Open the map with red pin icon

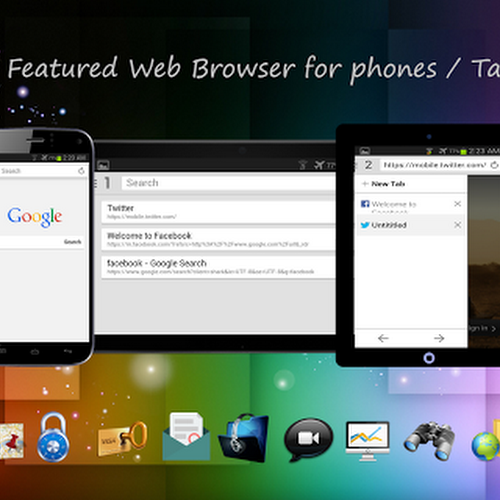coord(12,441)
